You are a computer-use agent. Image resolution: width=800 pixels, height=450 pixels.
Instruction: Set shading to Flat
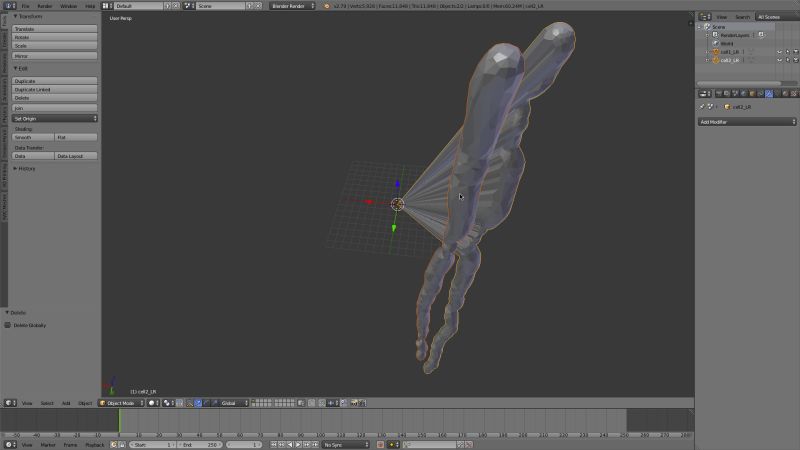pos(76,137)
